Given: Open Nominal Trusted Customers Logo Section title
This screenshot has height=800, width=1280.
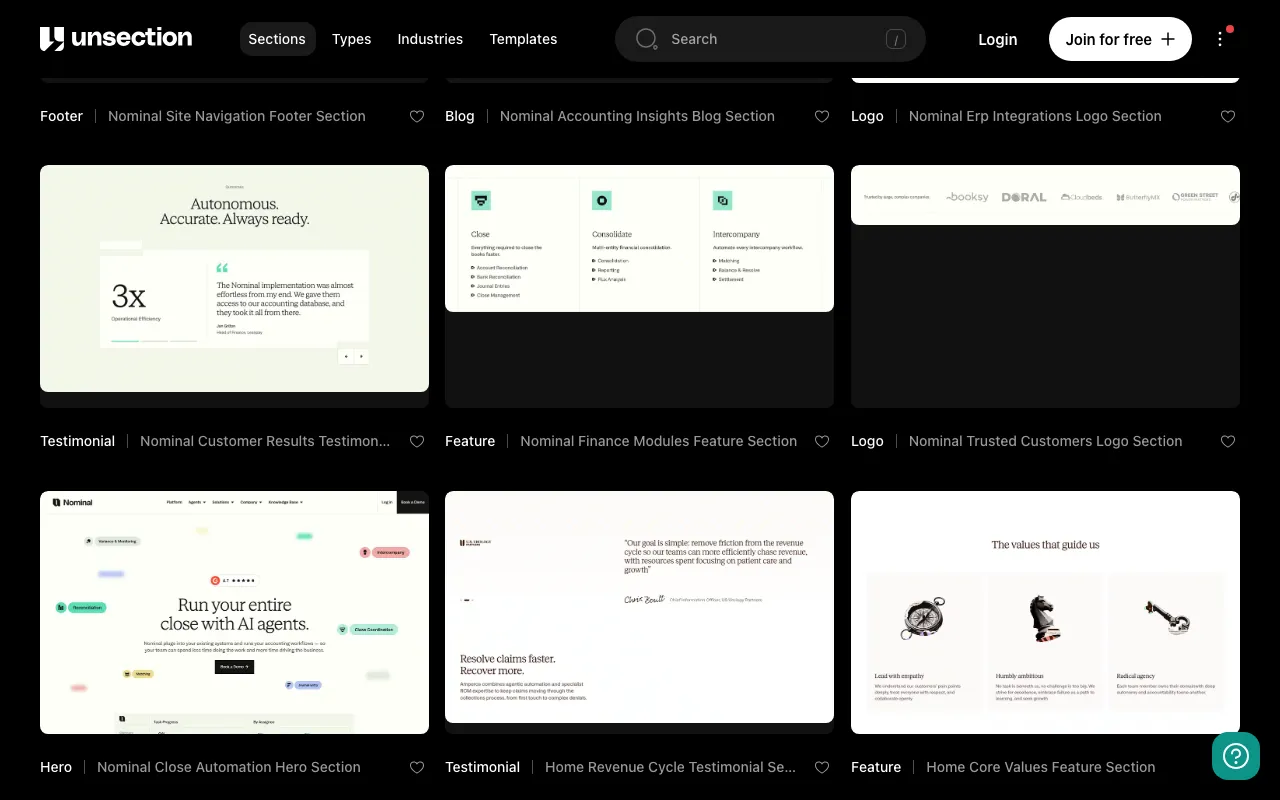Looking at the screenshot, I should click(1045, 441).
